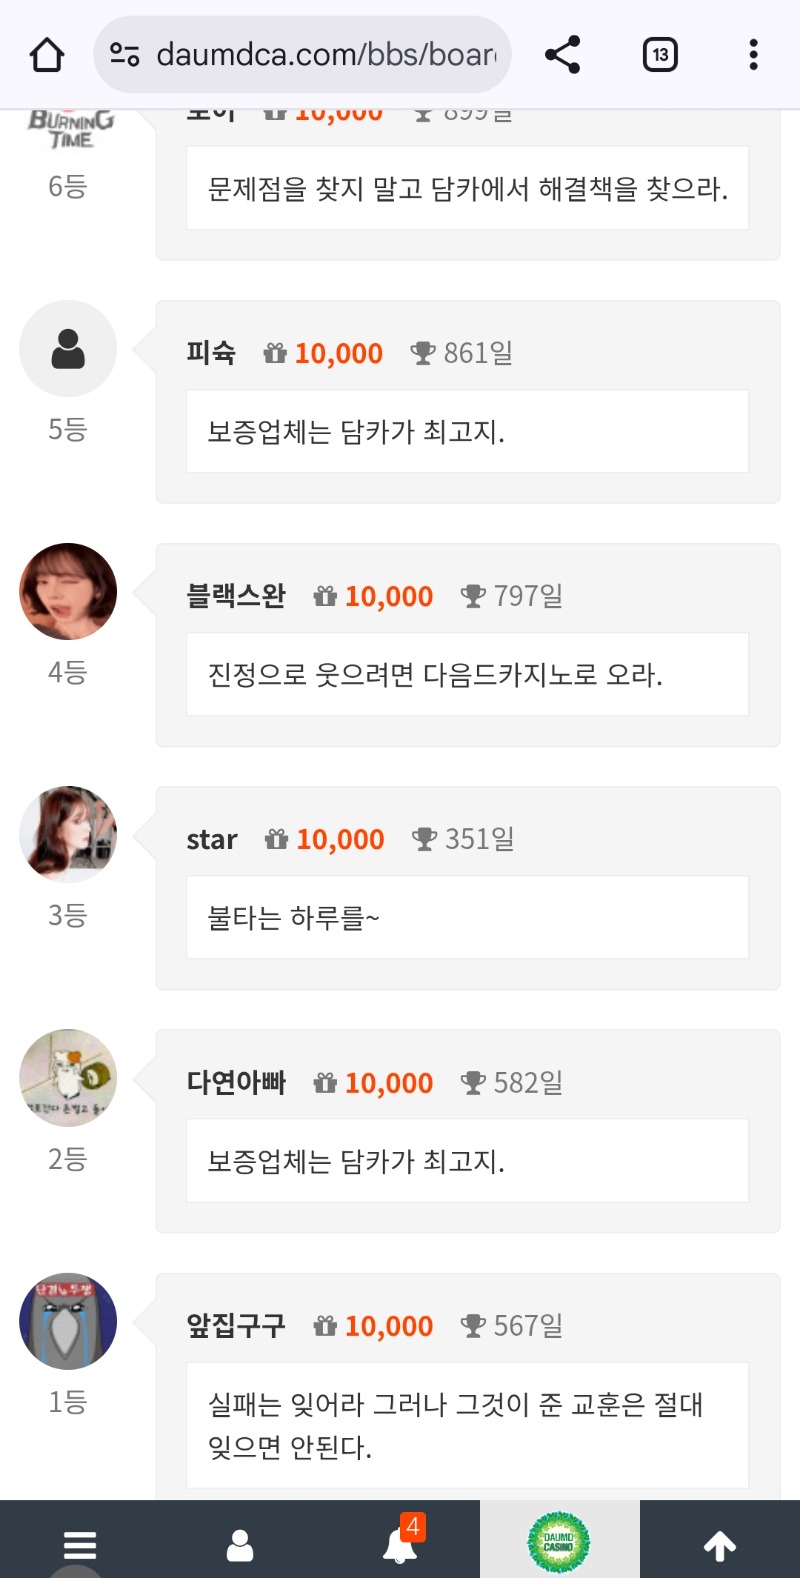Image resolution: width=800 pixels, height=1578 pixels.
Task: Tap the user profile icon in bottom bar
Action: (x=240, y=1545)
